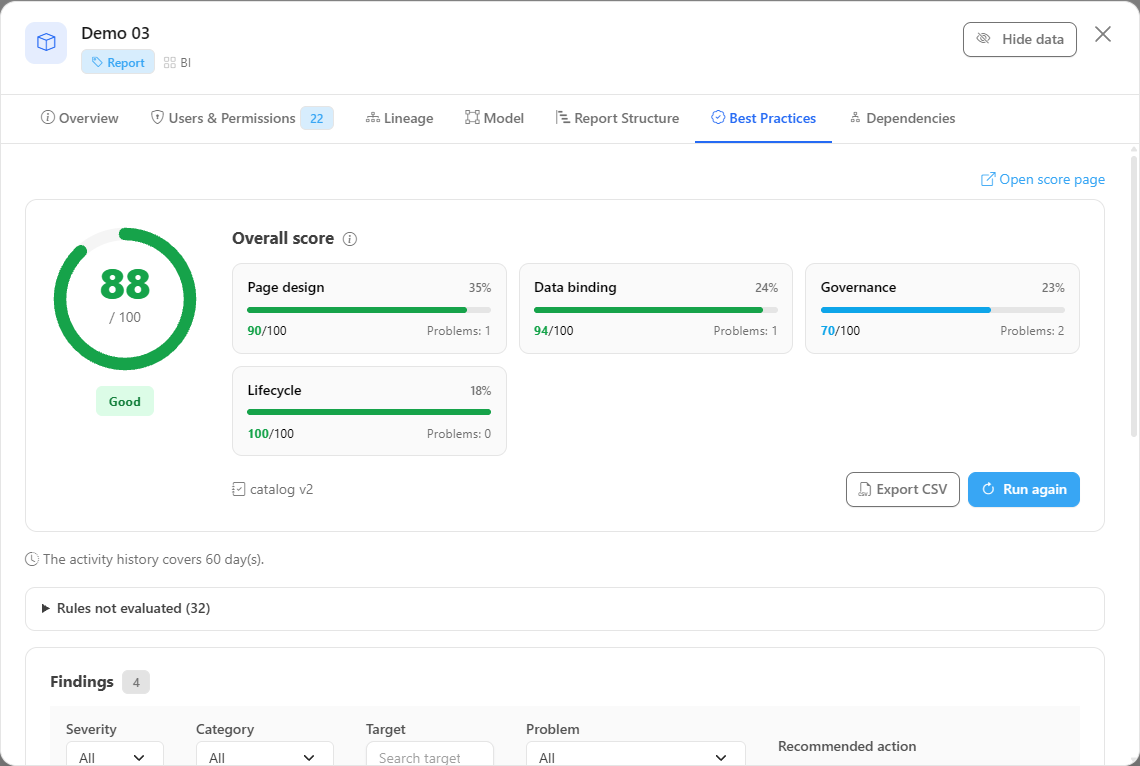Click the Demo 03 cube icon
This screenshot has width=1140, height=766.
[x=46, y=43]
